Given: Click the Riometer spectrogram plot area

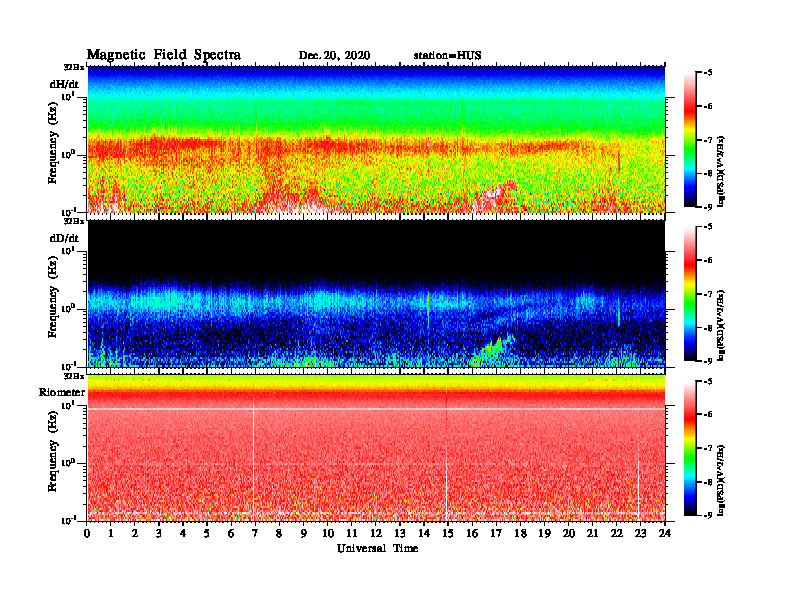Looking at the screenshot, I should click(376, 448).
